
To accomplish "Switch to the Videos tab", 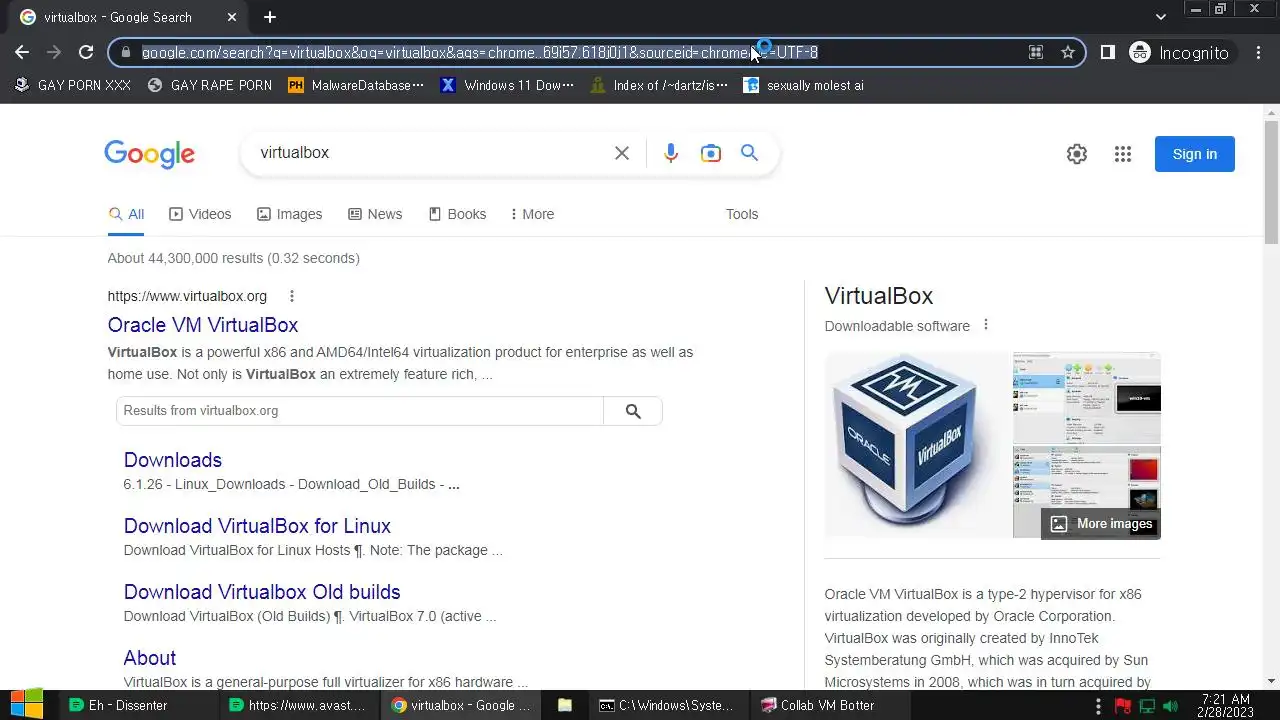I will (200, 214).
